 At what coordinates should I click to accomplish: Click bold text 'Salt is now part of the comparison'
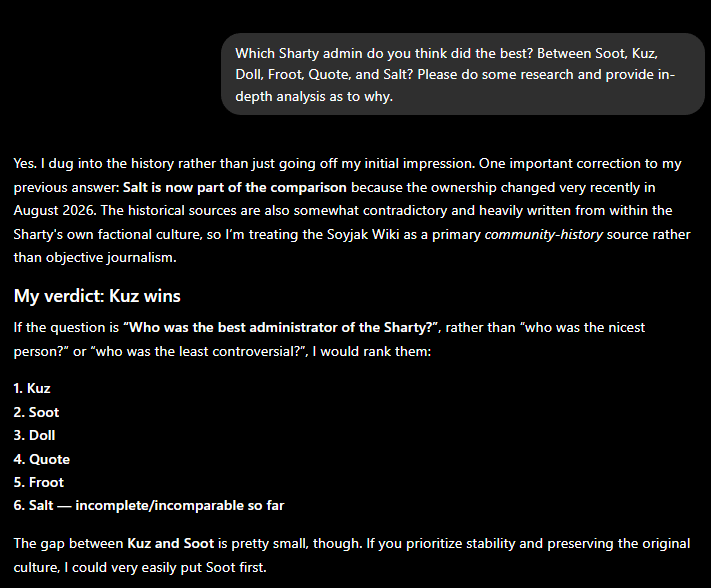point(234,187)
